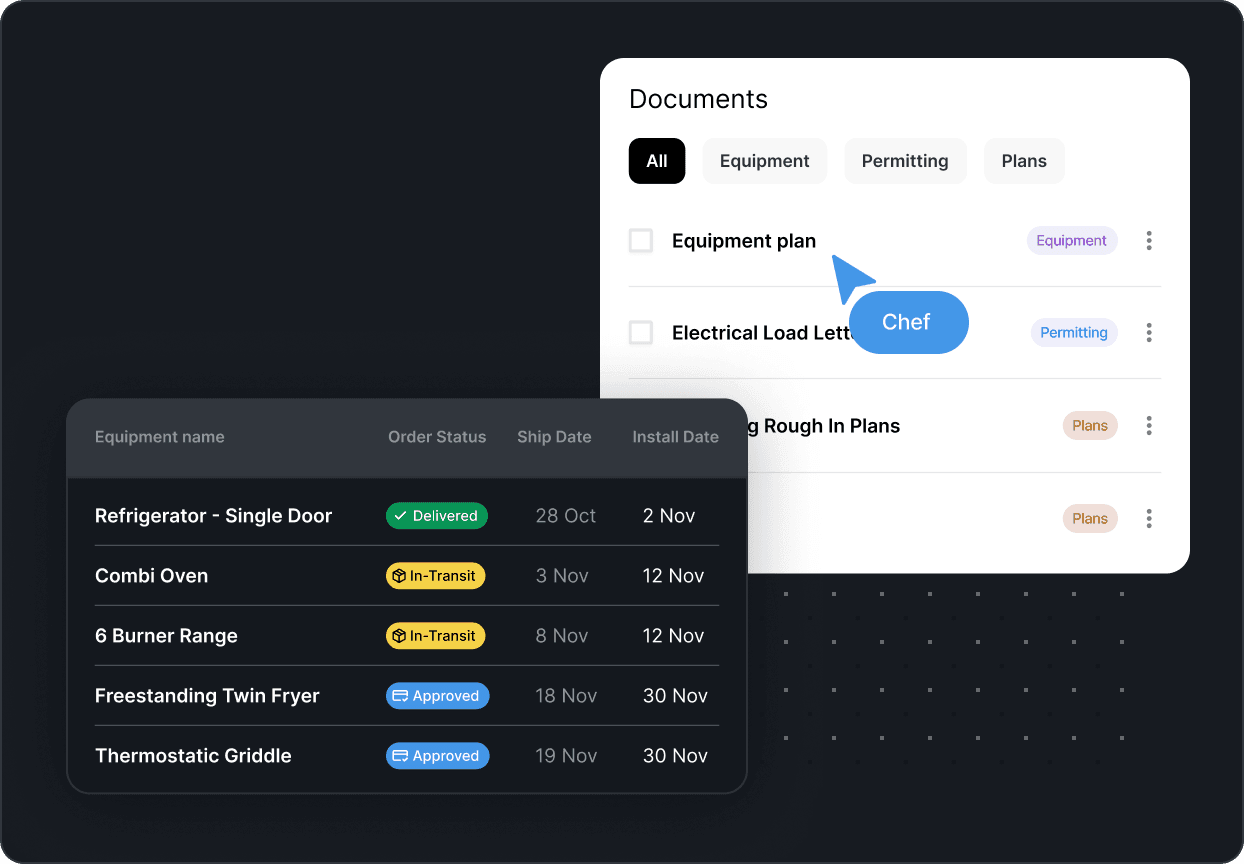Click the Chef cursor chip
The image size is (1244, 864).
click(x=908, y=322)
